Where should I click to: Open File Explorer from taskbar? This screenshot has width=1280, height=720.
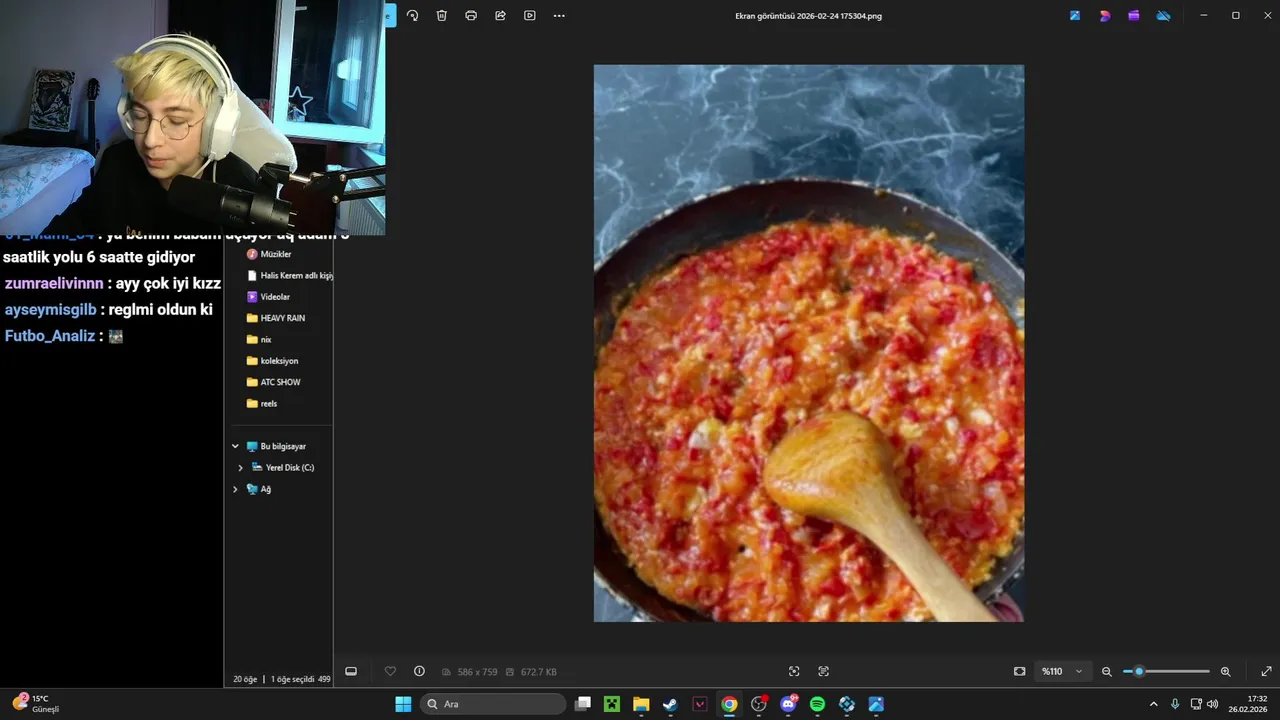641,704
